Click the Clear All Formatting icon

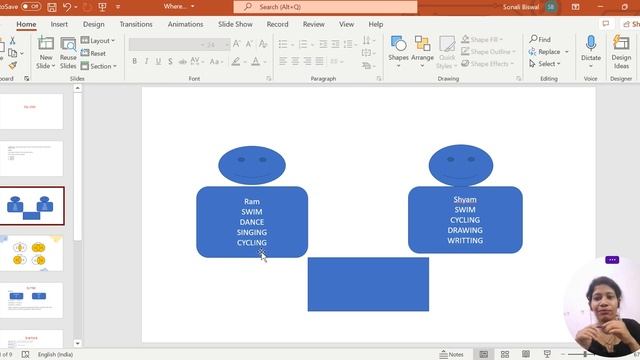263,44
